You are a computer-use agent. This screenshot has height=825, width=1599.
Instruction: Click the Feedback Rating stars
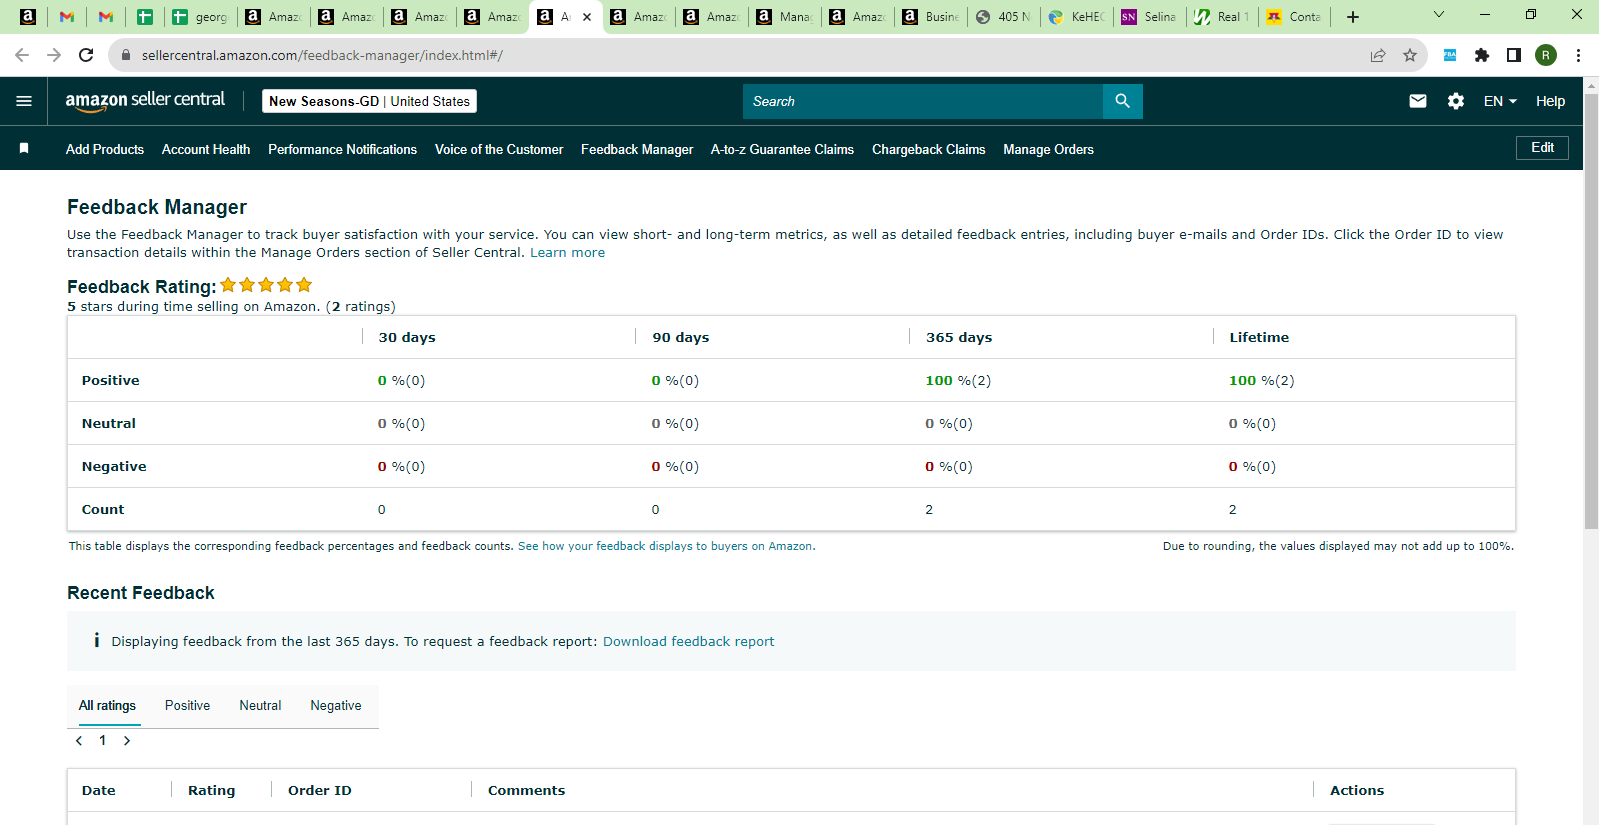[x=266, y=285]
